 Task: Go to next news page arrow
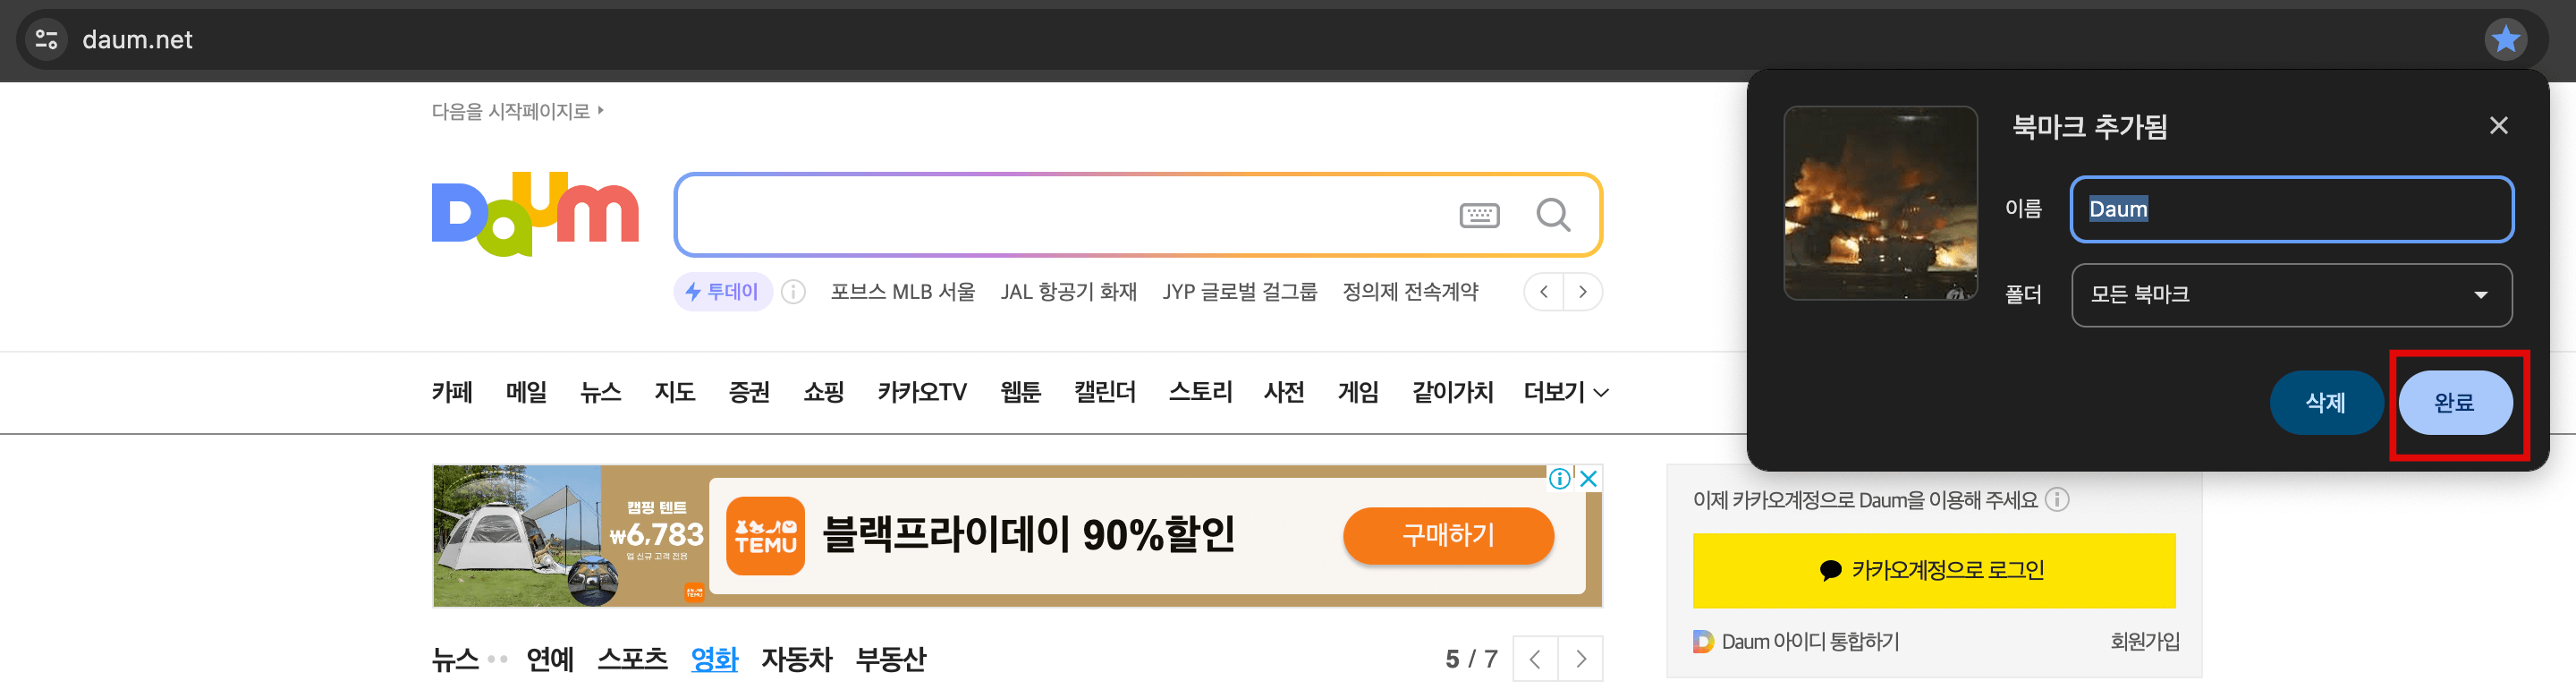(1581, 659)
